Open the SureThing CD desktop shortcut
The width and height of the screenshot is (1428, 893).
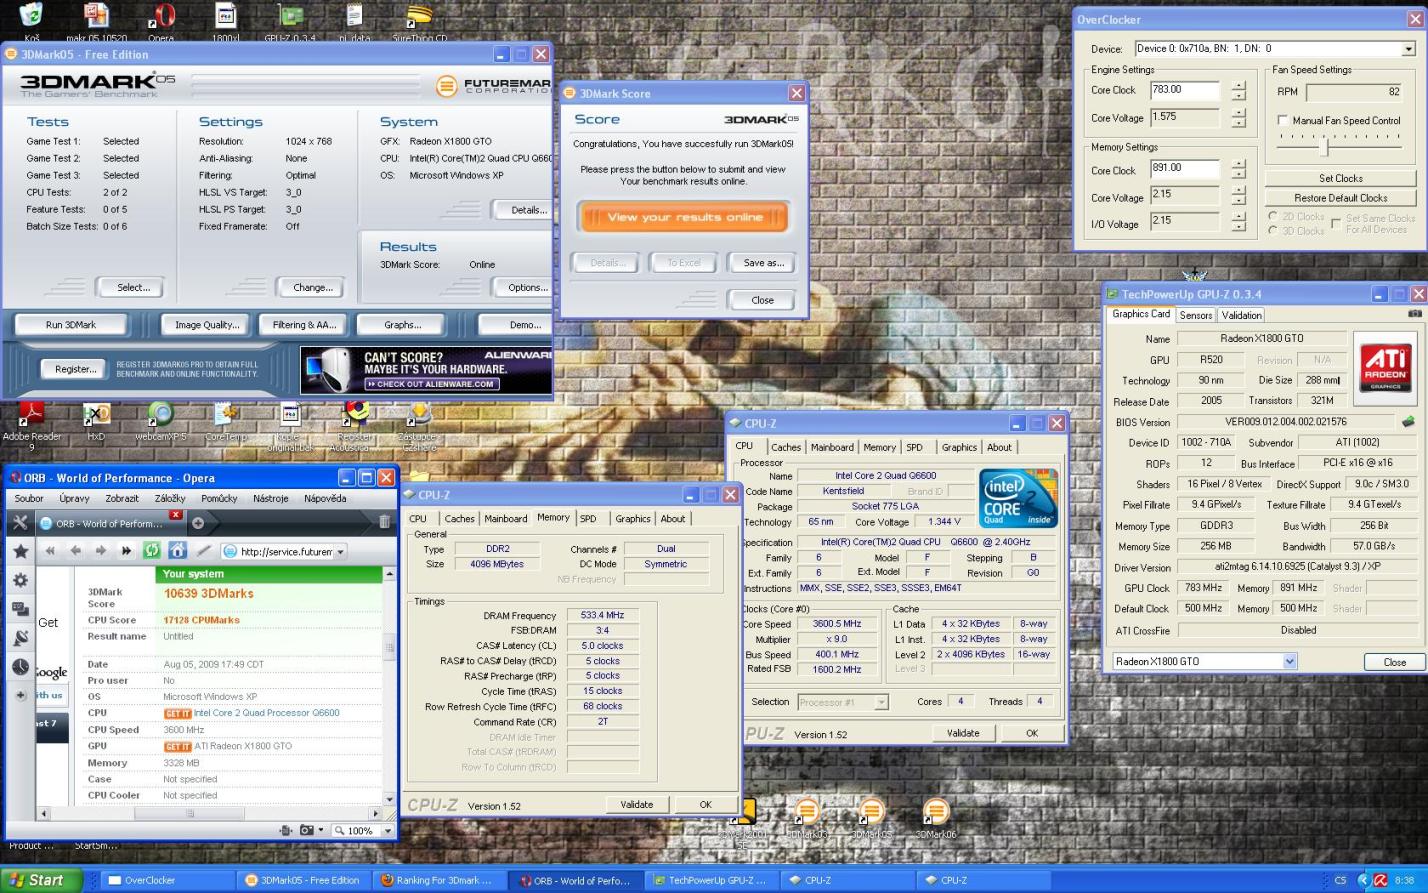tap(419, 20)
